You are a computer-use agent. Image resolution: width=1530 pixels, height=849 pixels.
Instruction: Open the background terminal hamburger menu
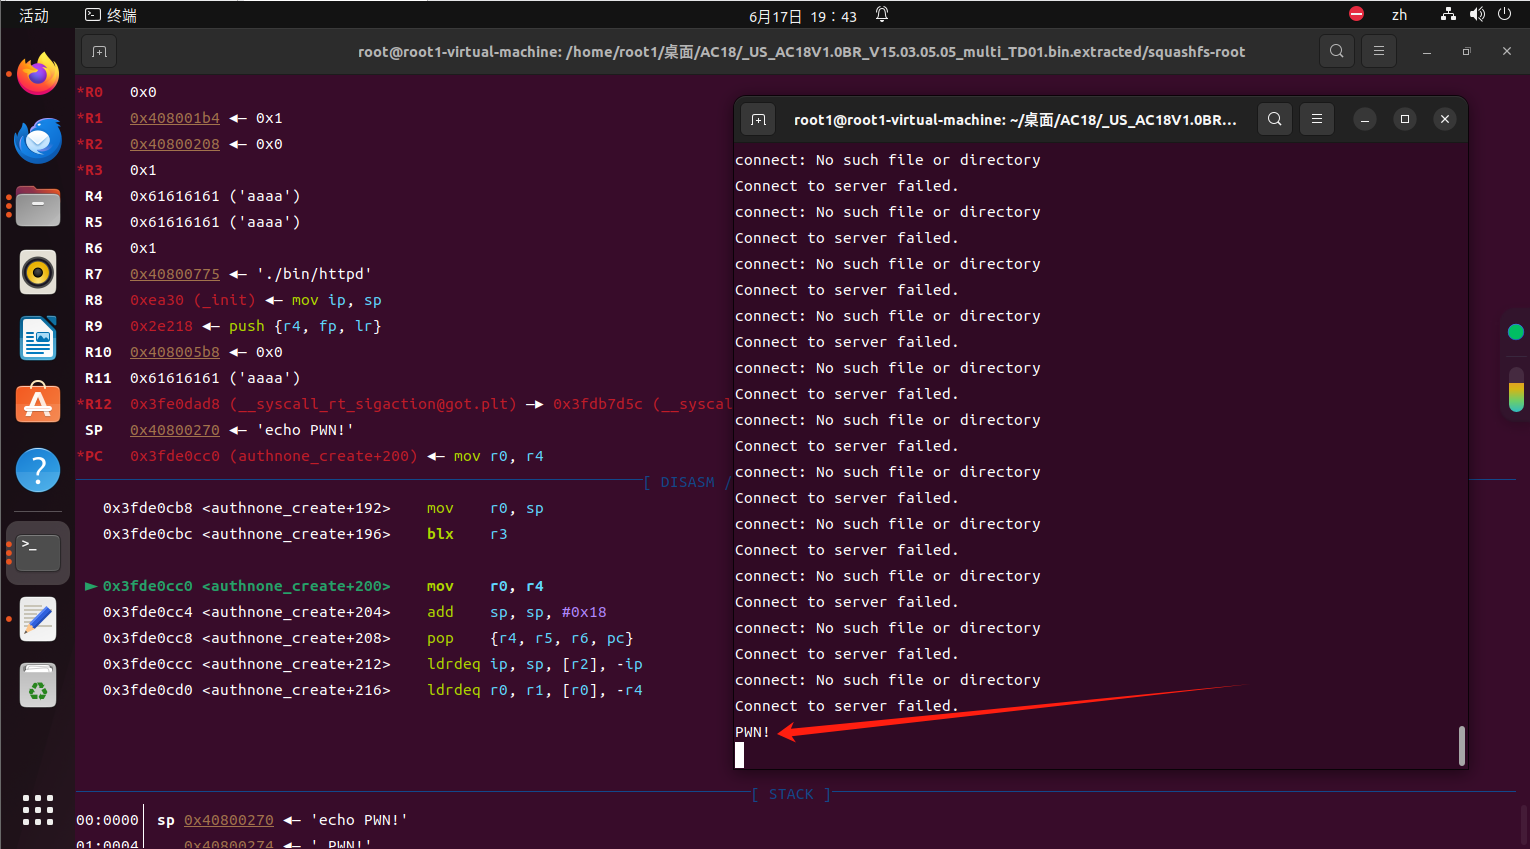click(1379, 51)
